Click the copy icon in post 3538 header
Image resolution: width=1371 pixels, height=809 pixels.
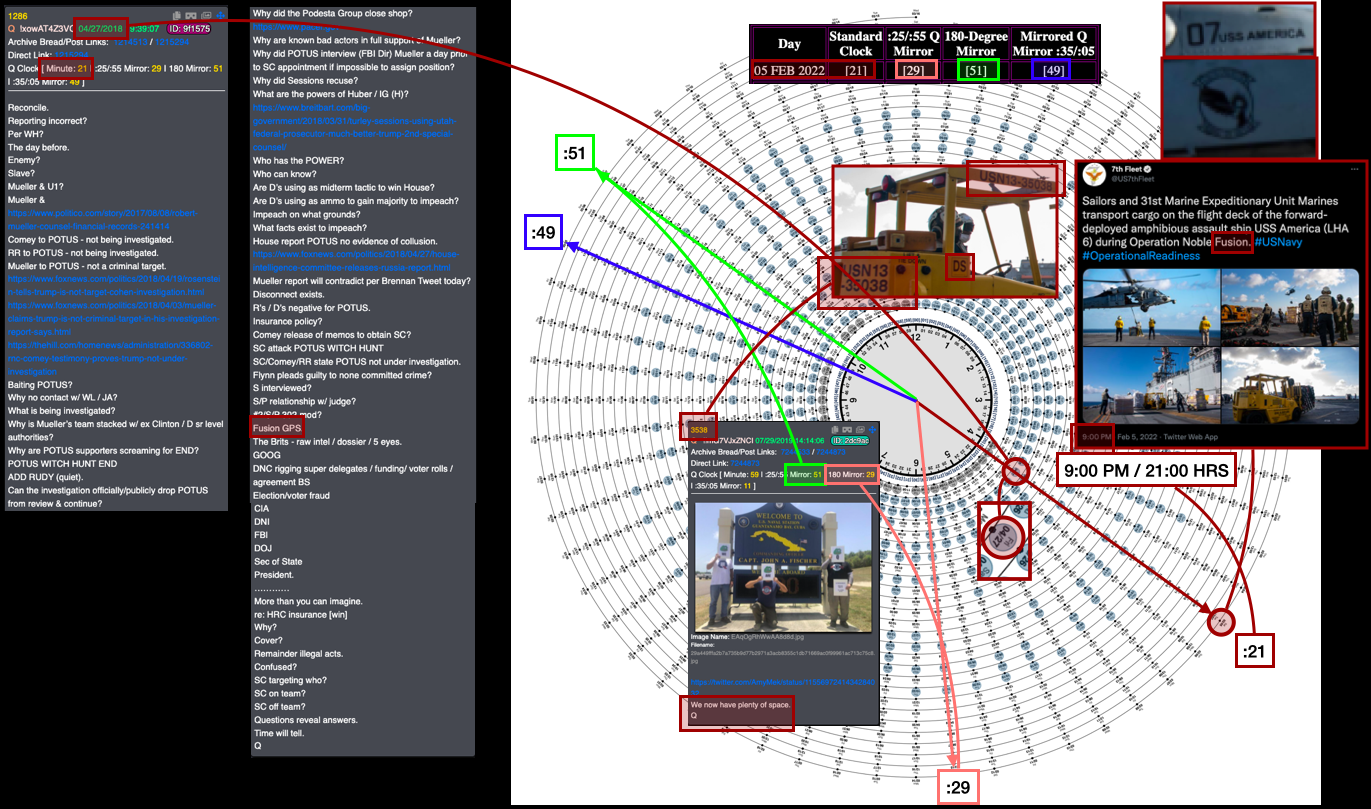pos(835,430)
